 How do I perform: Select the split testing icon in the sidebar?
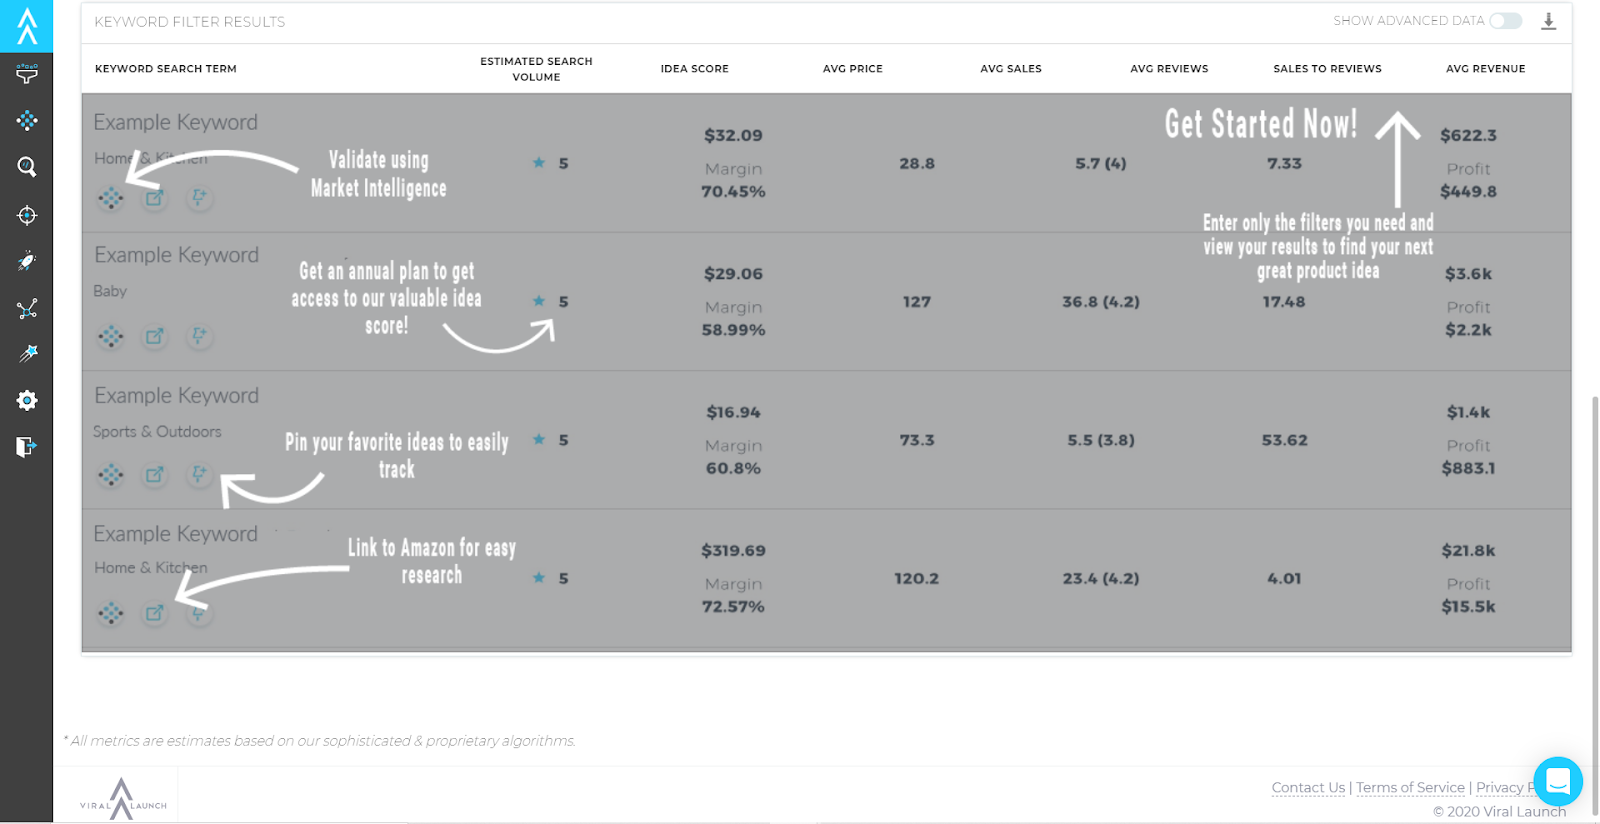[26, 308]
